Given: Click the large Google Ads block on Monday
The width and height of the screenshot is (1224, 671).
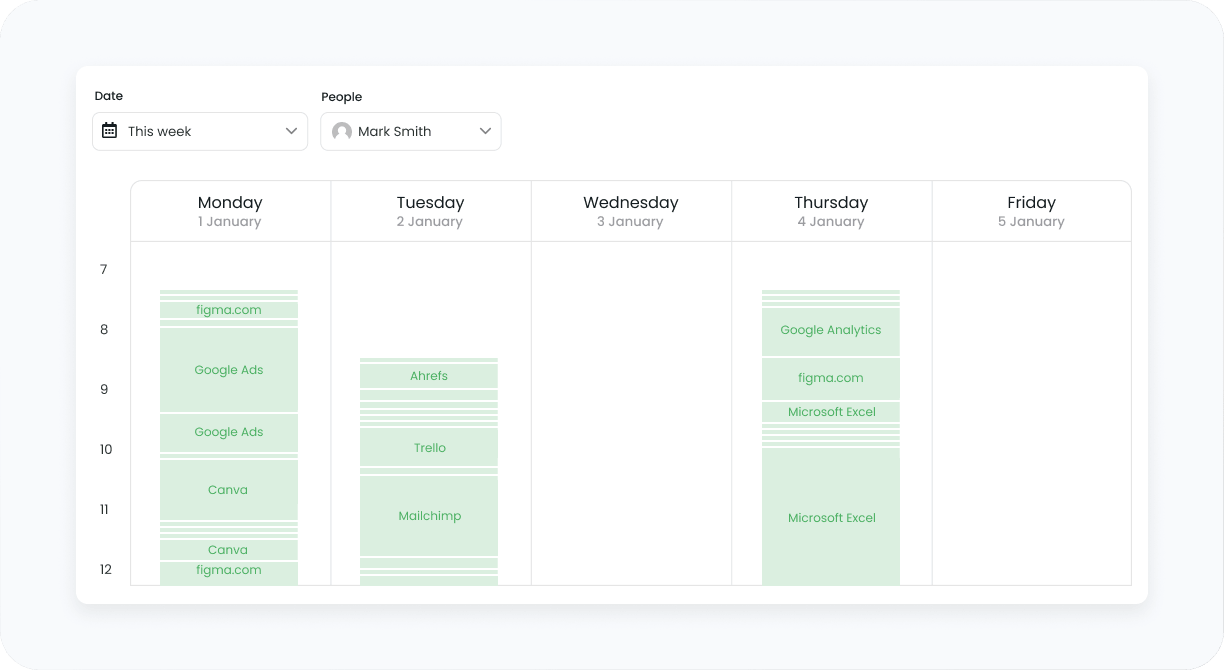Looking at the screenshot, I should [229, 370].
